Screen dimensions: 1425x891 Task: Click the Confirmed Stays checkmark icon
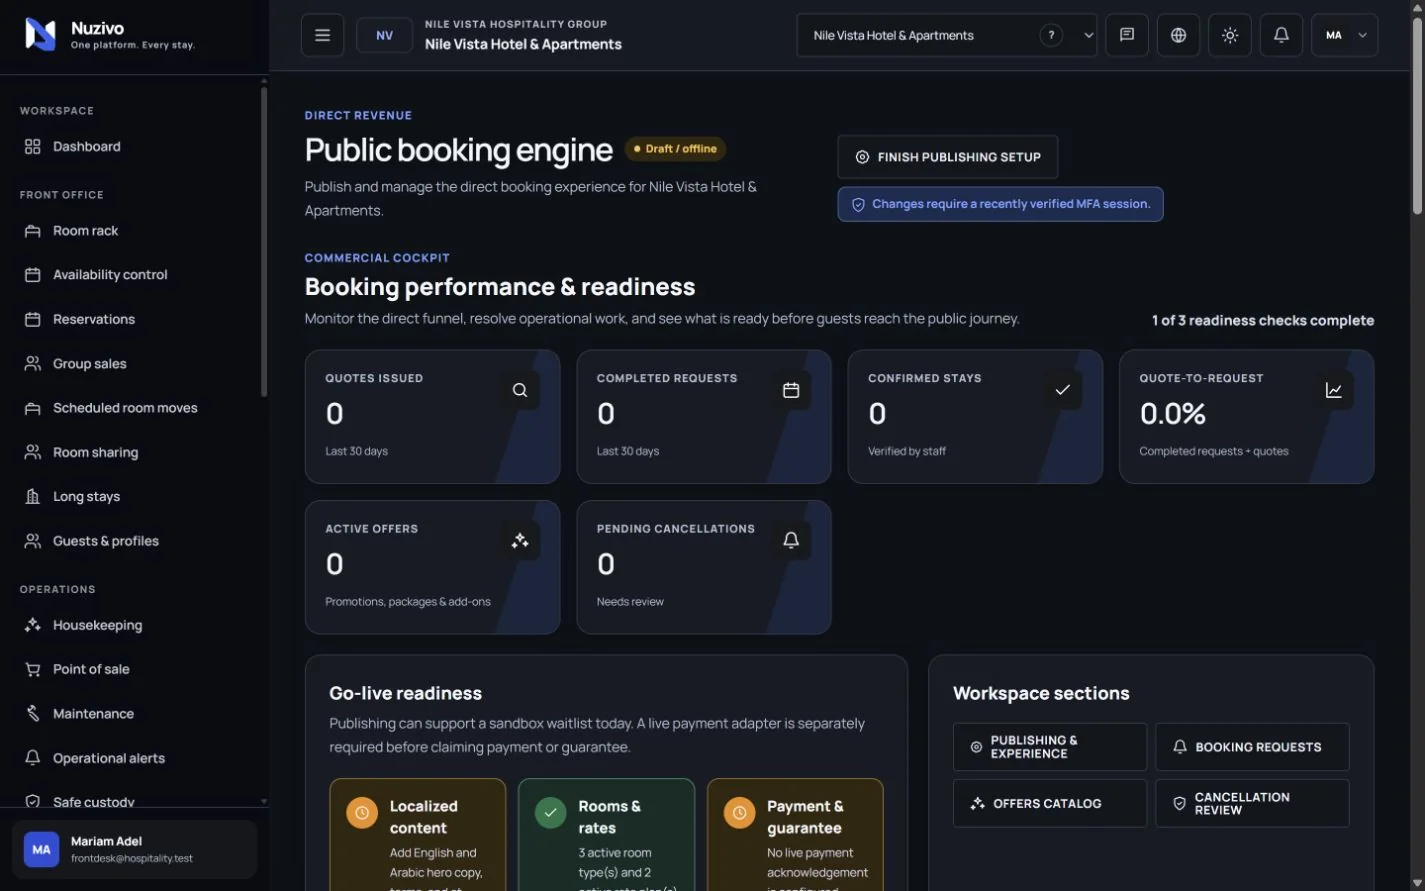point(1063,390)
